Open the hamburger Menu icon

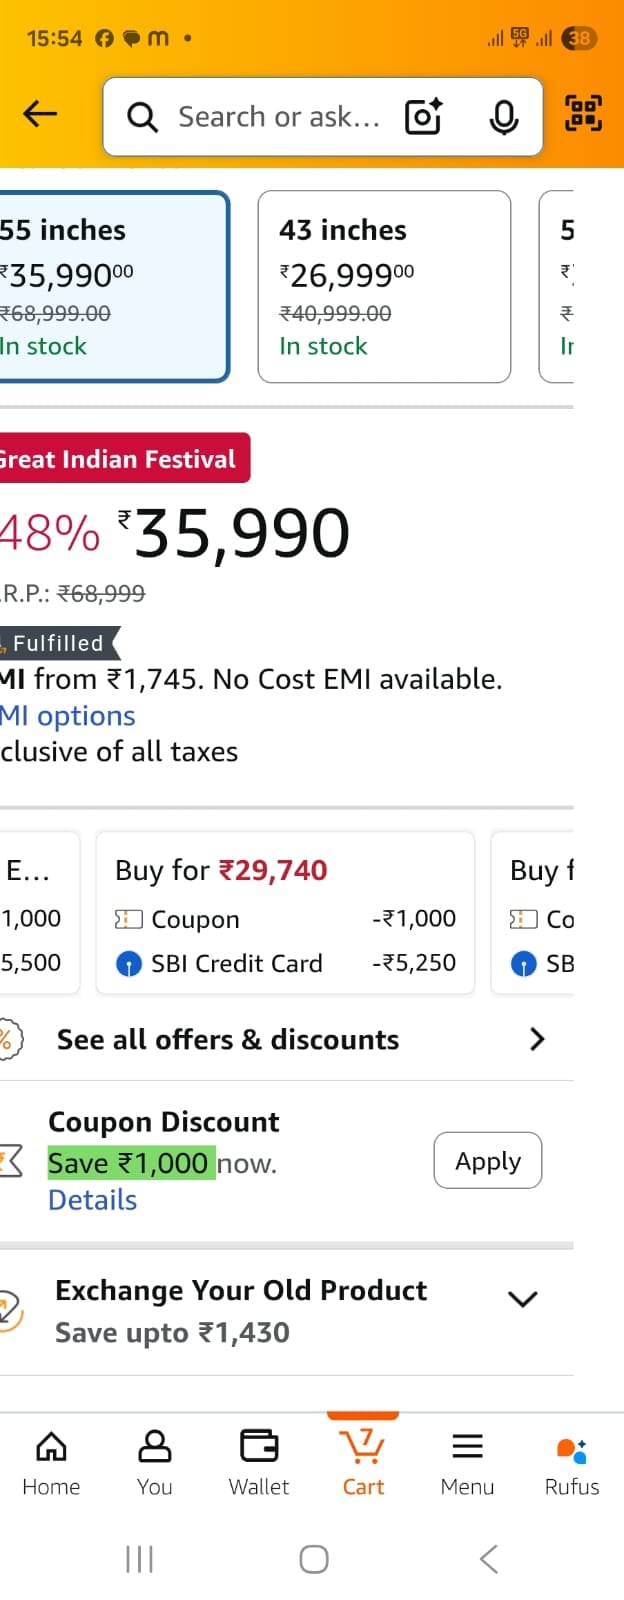467,1462
